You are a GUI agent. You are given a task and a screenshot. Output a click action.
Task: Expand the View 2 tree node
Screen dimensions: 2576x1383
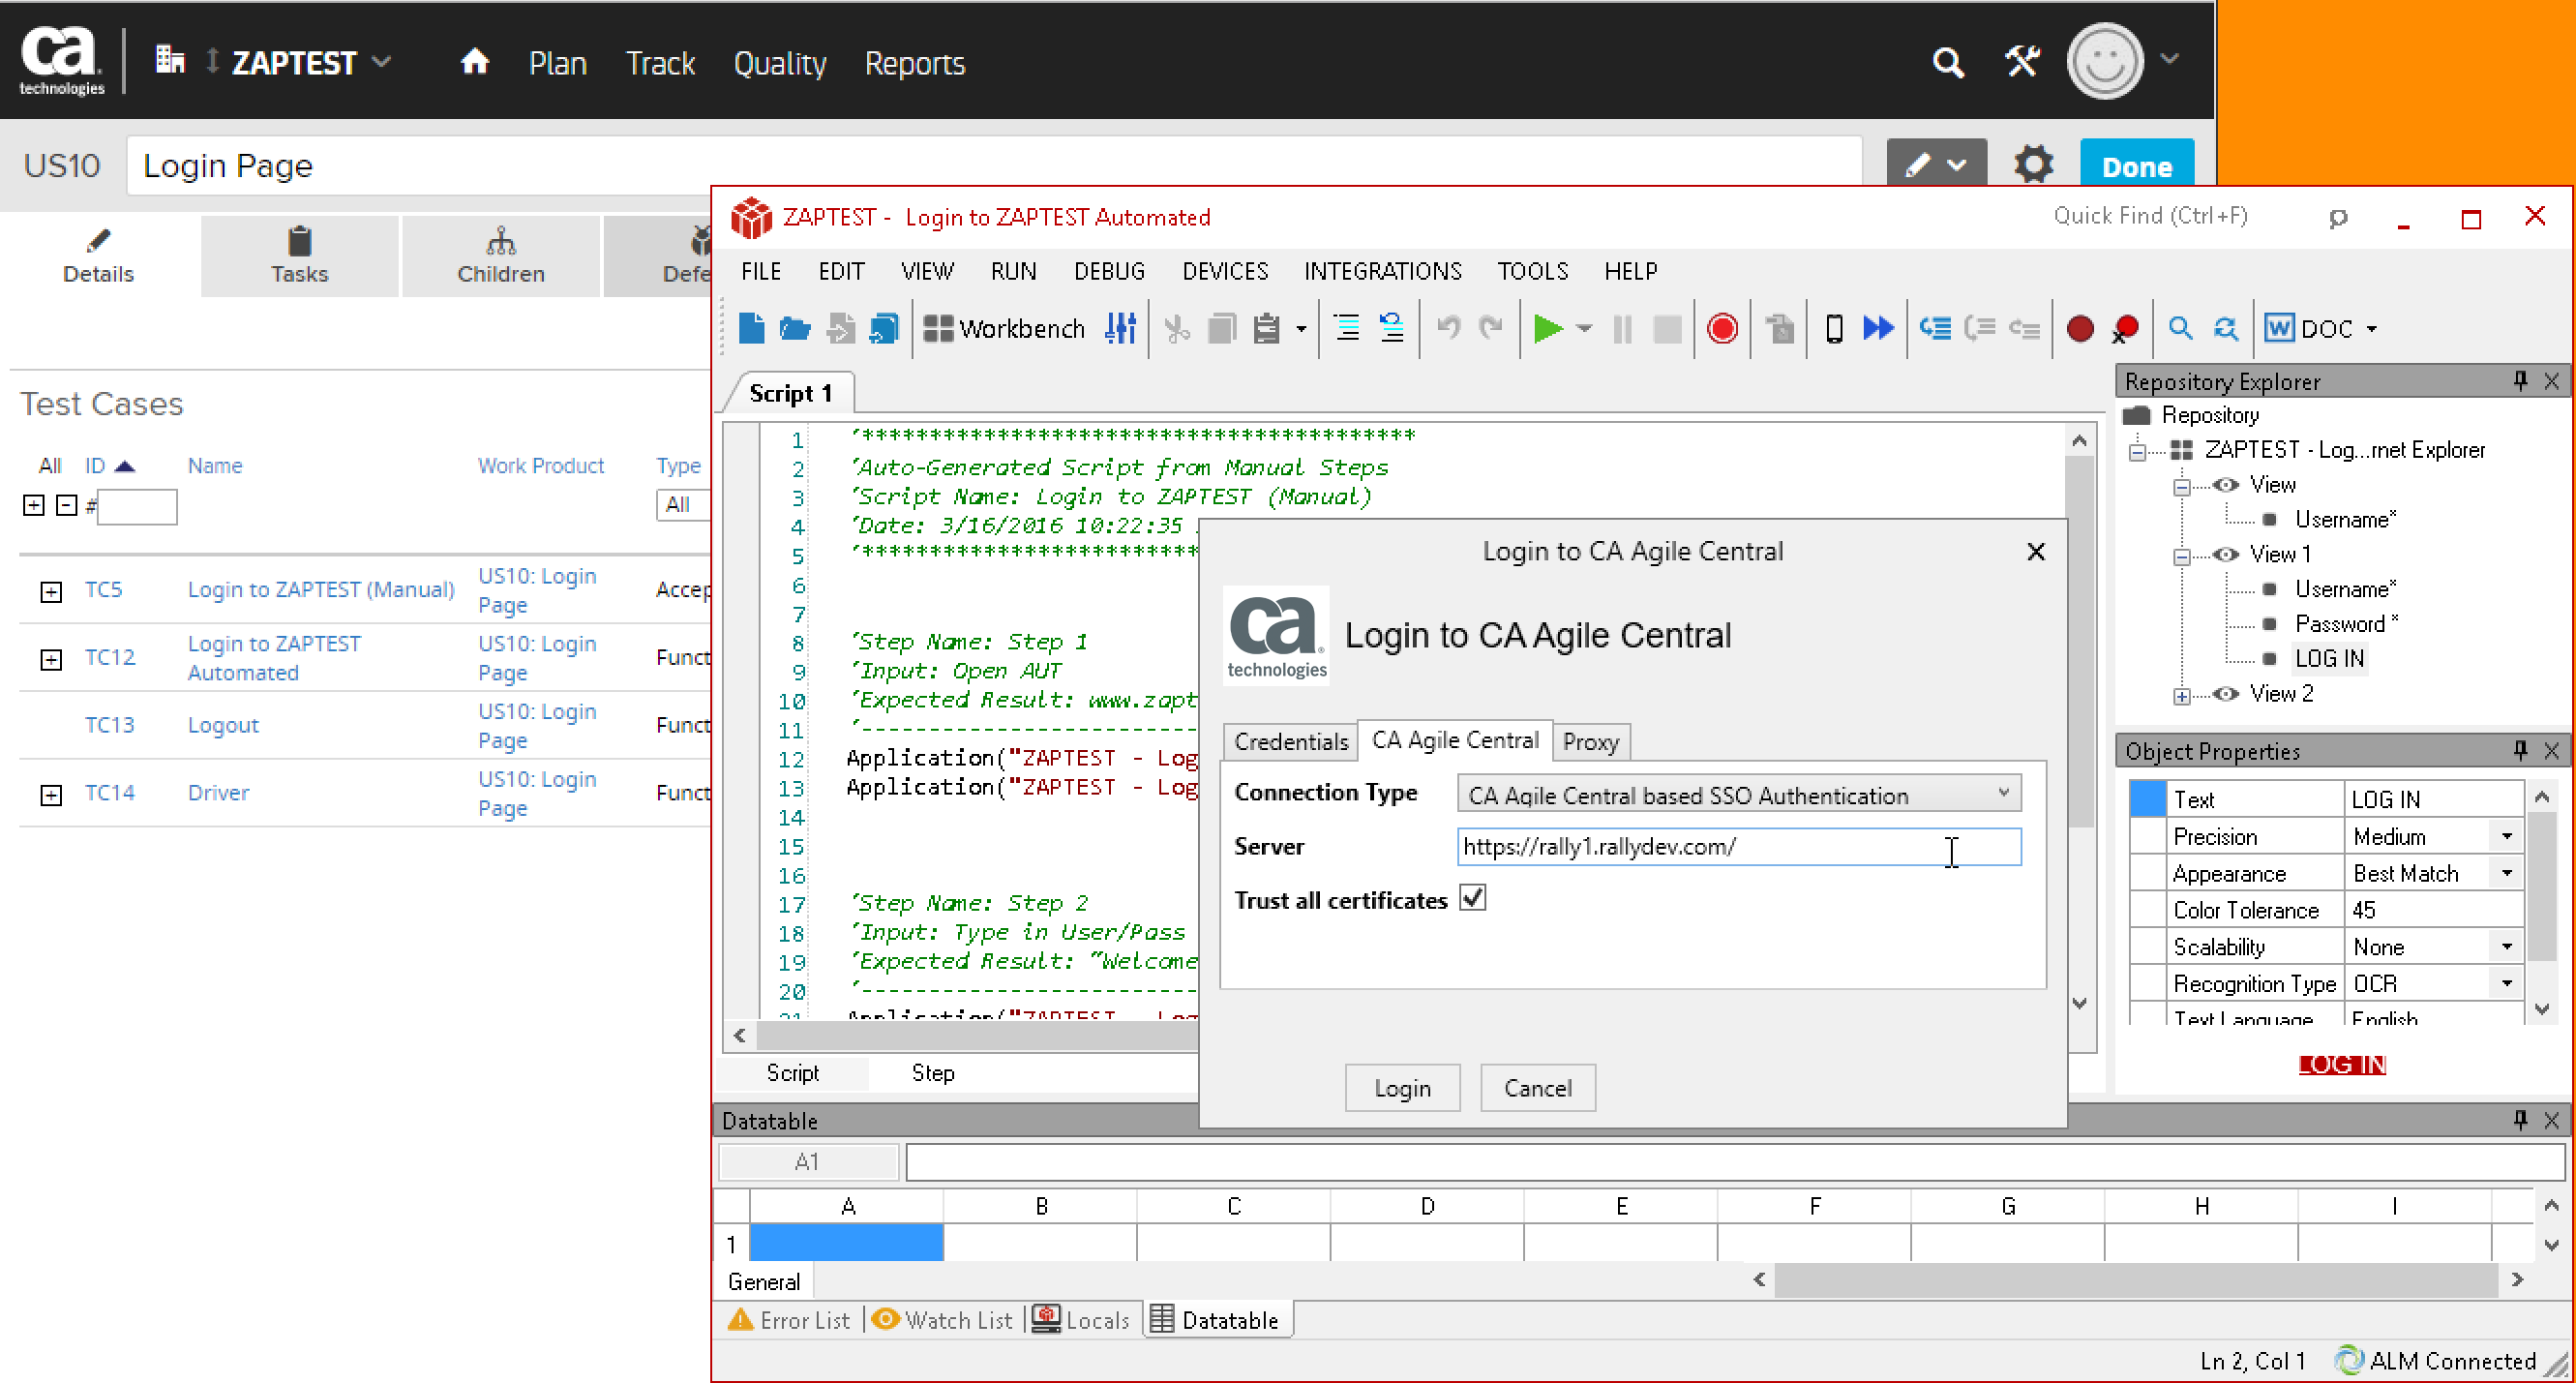click(2182, 696)
